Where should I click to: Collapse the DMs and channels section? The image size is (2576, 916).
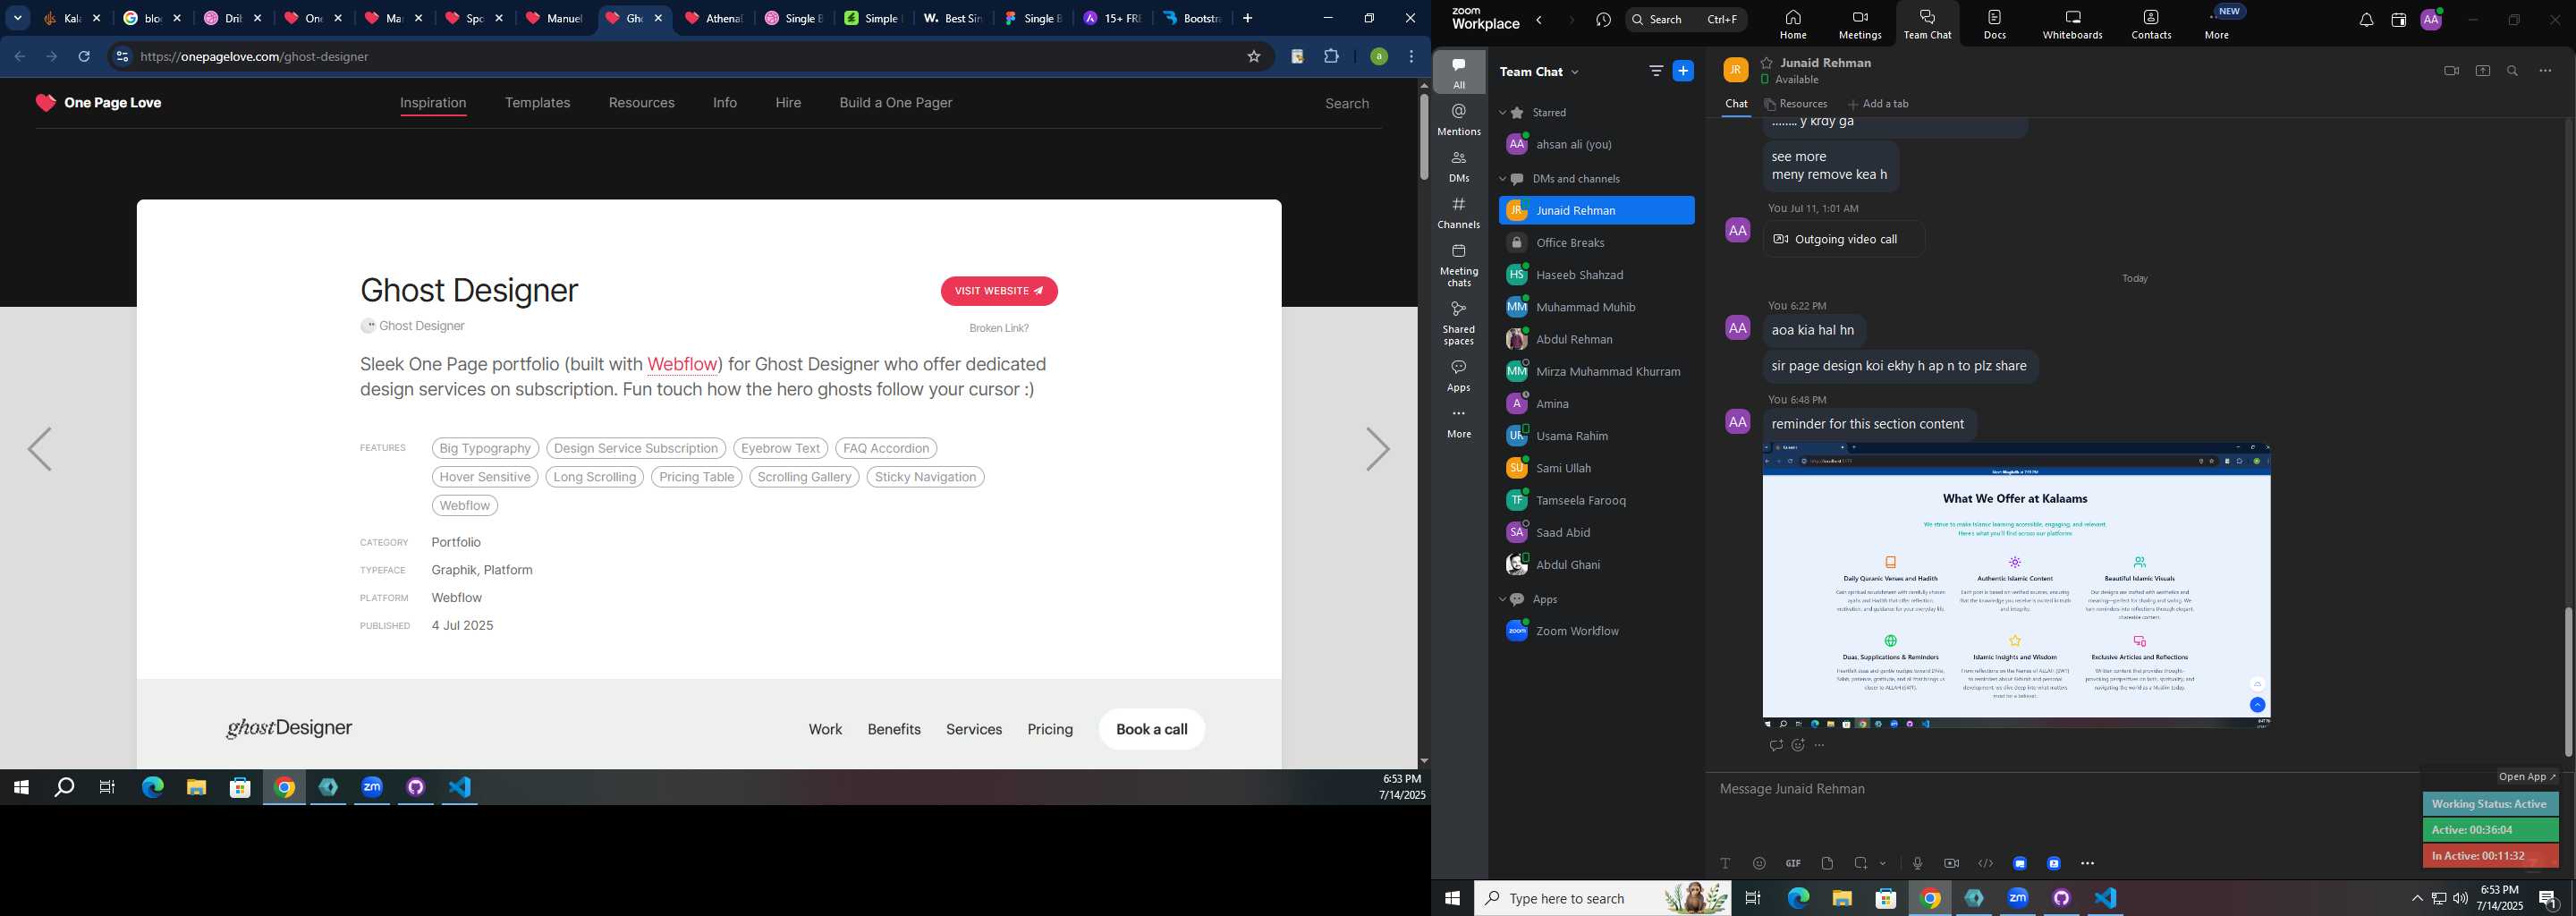[1502, 179]
